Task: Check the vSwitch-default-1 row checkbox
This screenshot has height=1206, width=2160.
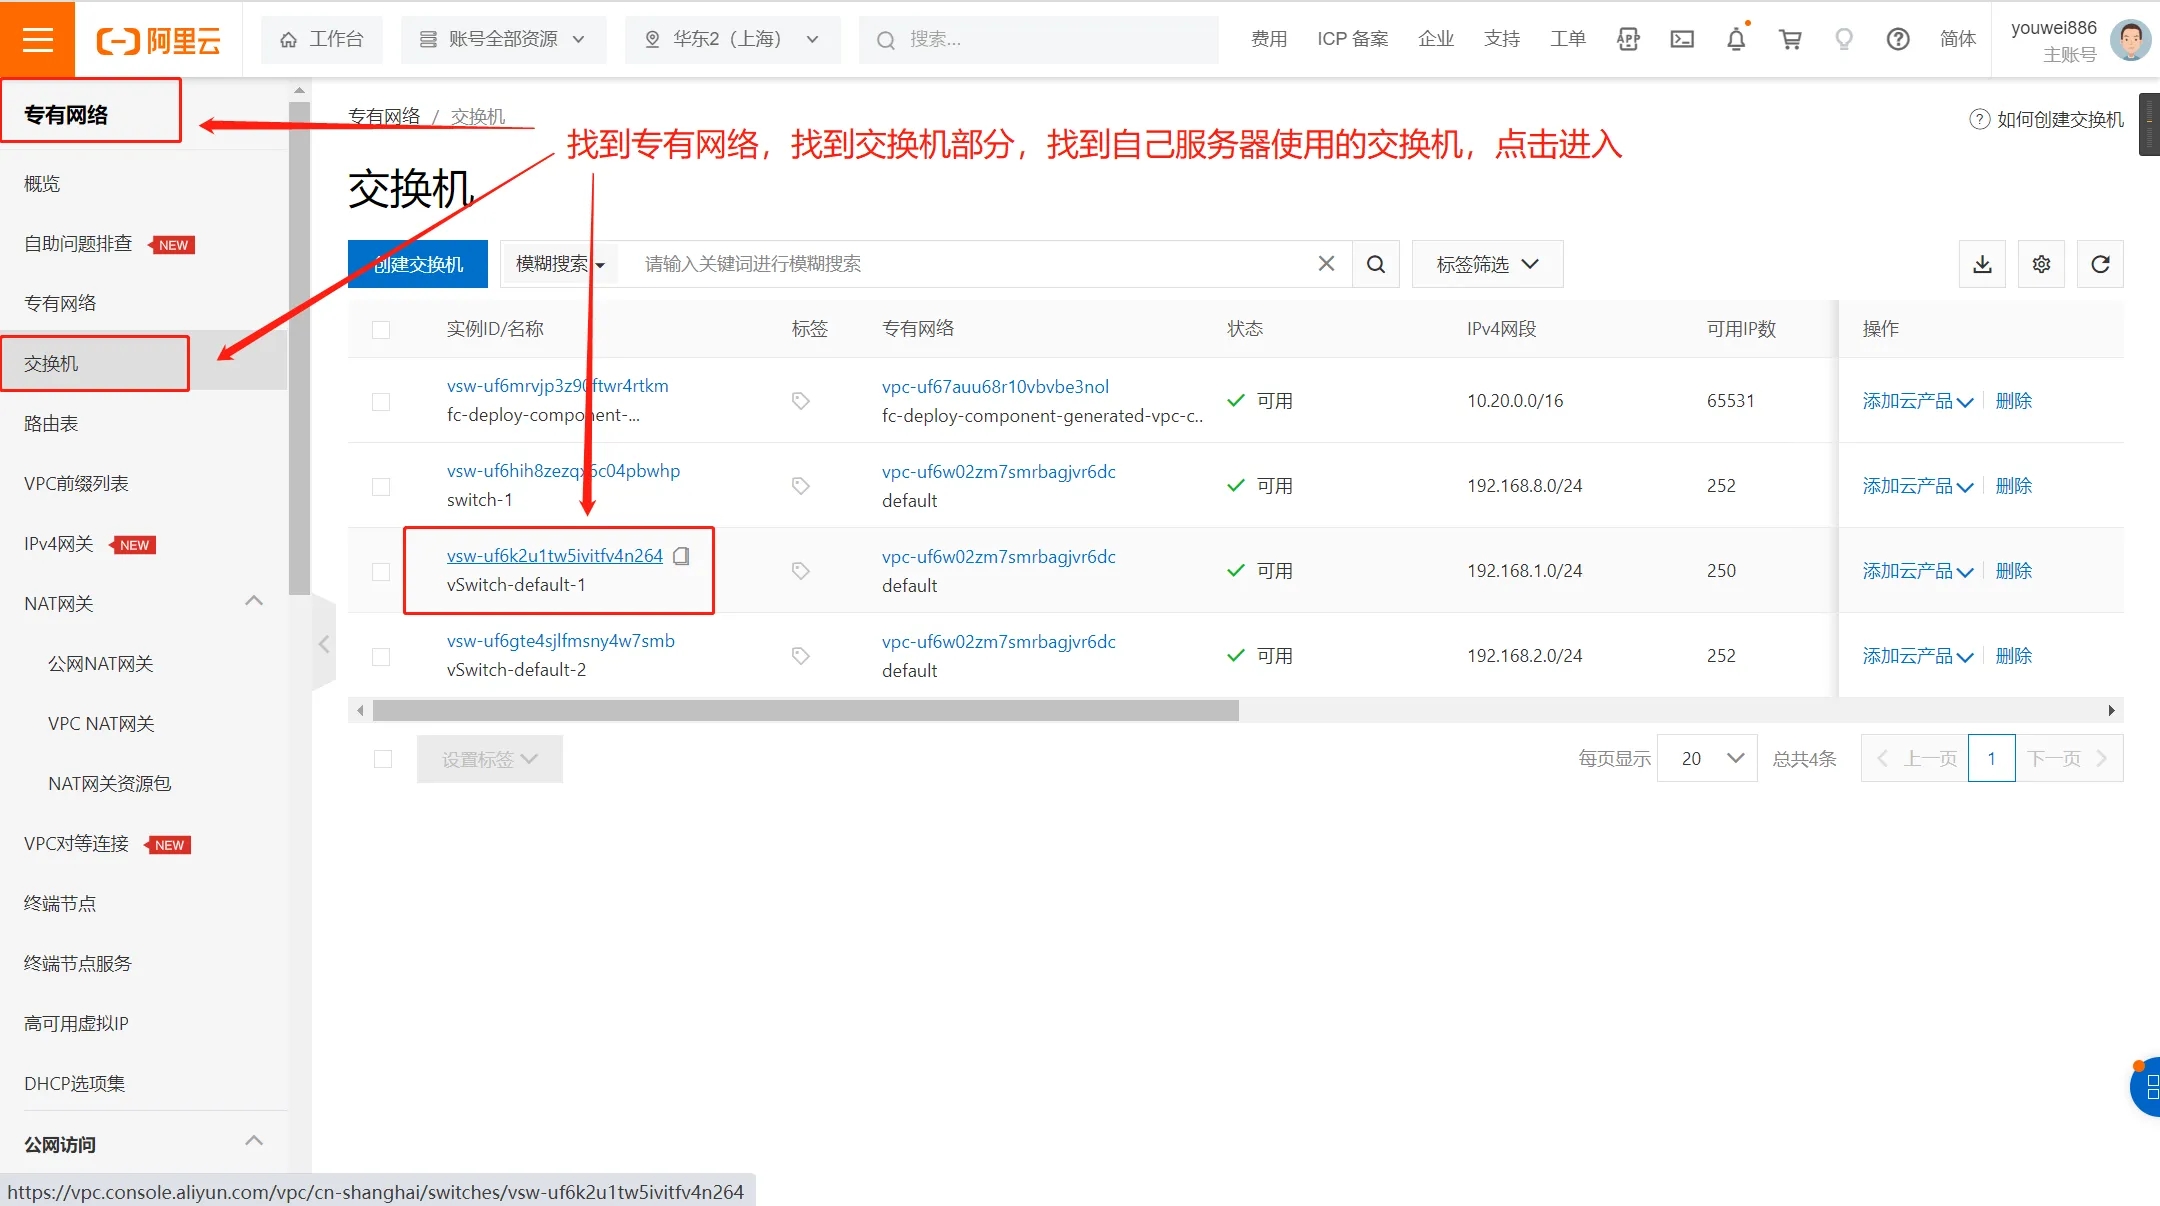Action: pos(381,571)
